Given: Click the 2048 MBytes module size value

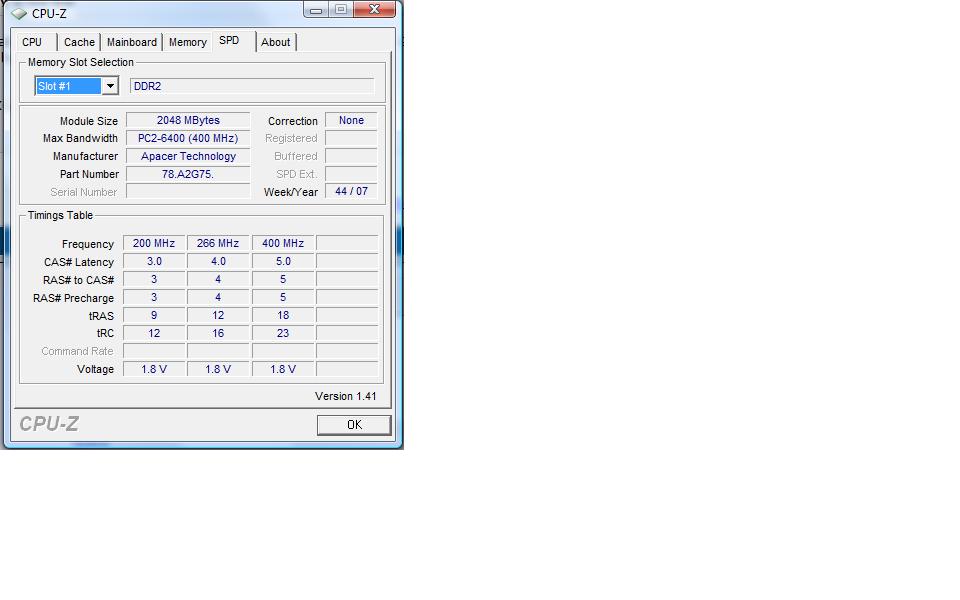Looking at the screenshot, I should (188, 121).
